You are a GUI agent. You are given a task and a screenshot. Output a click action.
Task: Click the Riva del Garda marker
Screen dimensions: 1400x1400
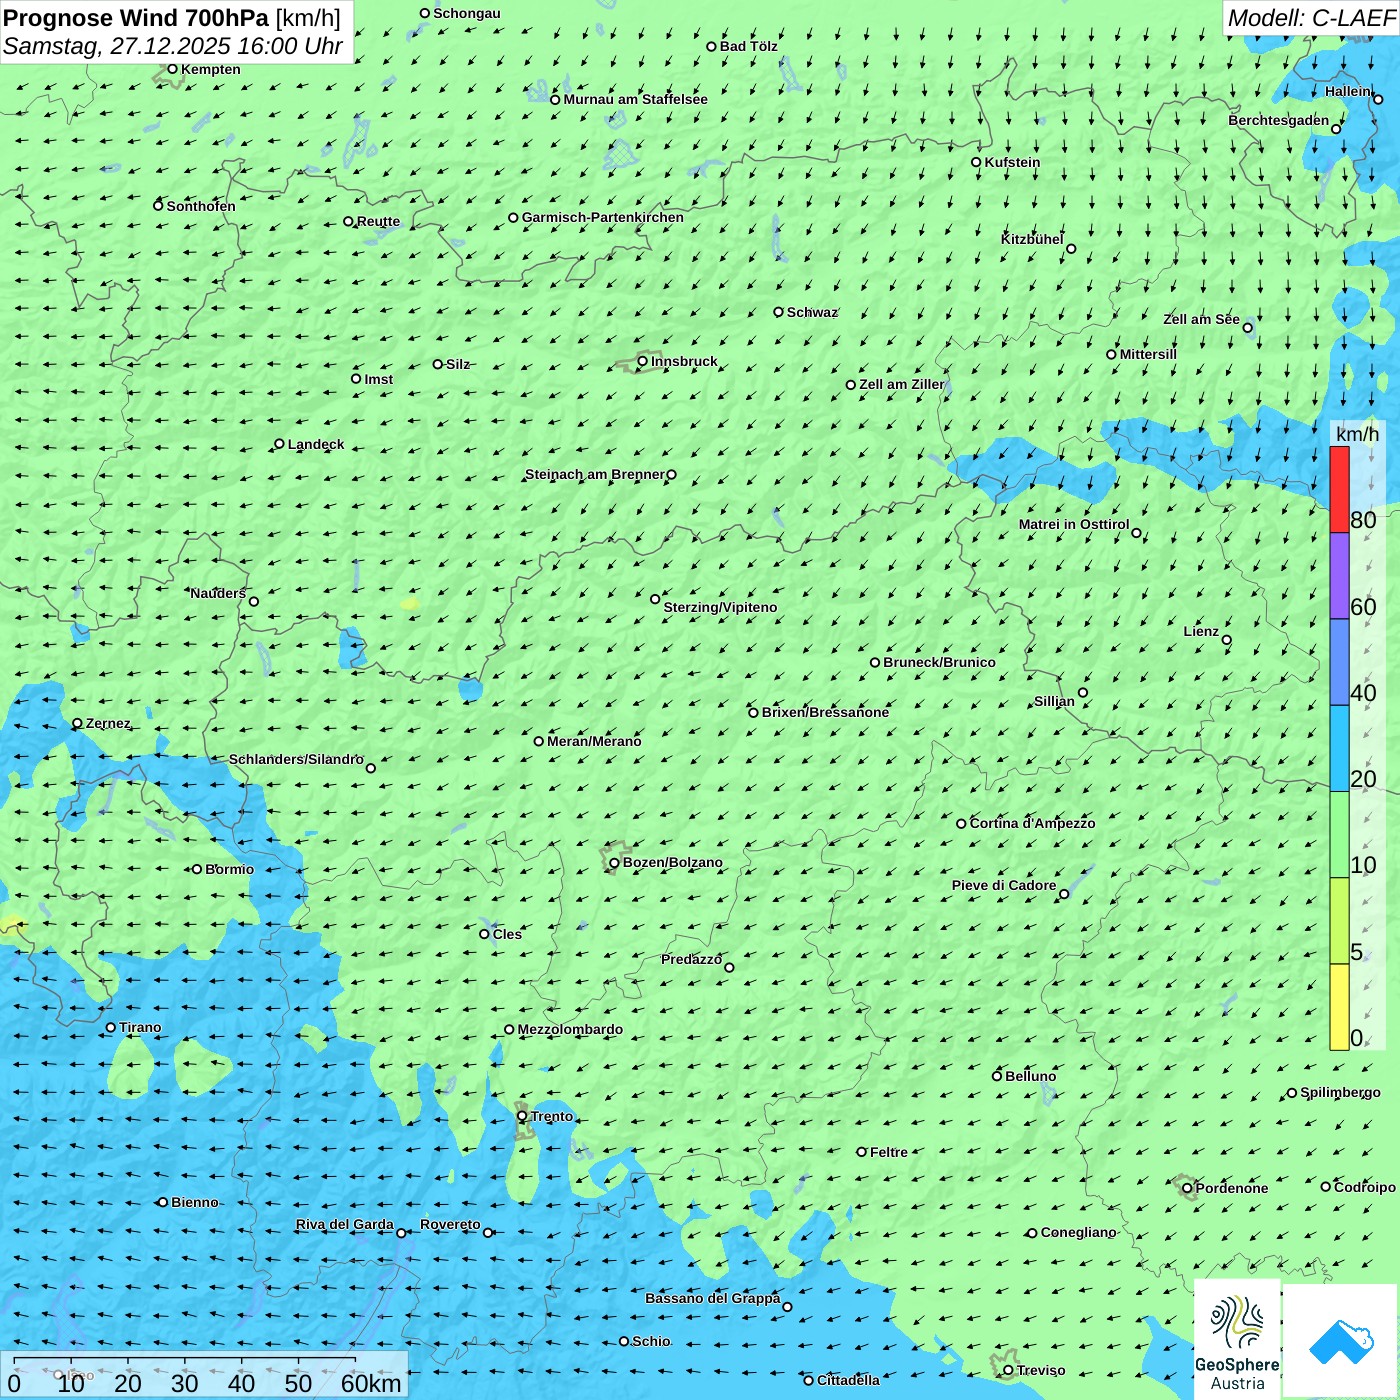pyautogui.click(x=401, y=1233)
